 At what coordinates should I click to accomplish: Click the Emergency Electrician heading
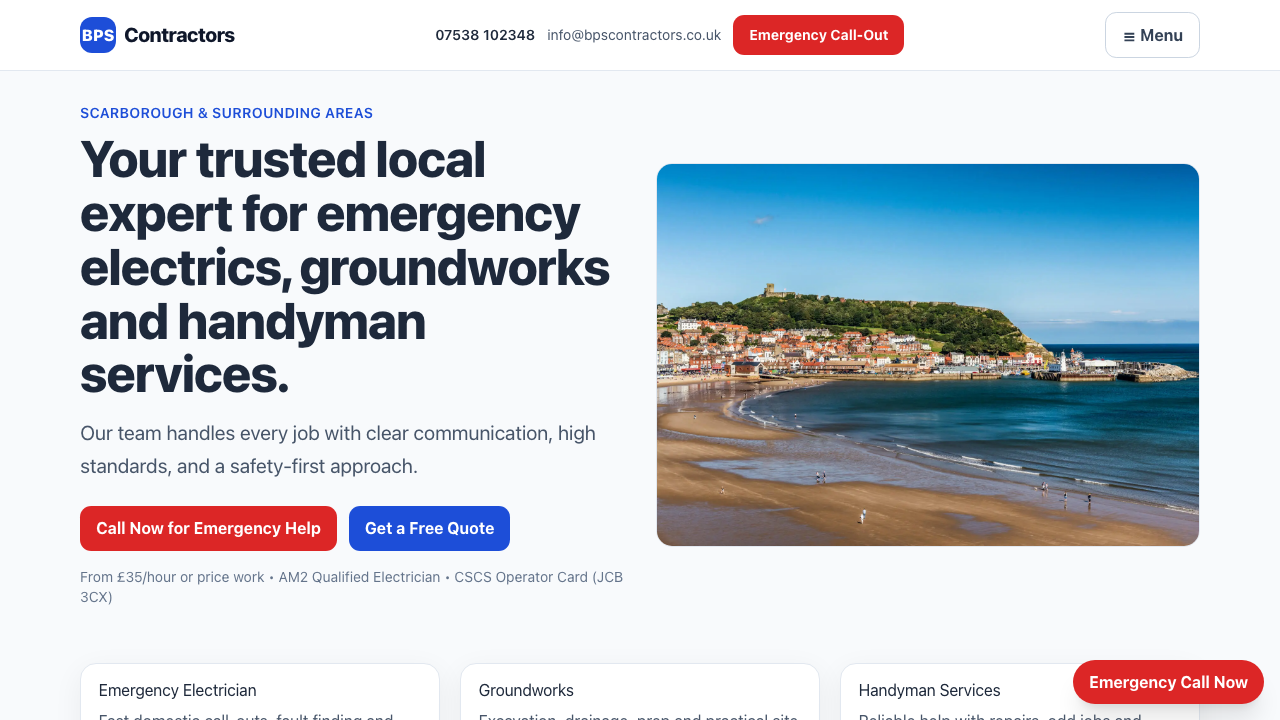point(177,690)
